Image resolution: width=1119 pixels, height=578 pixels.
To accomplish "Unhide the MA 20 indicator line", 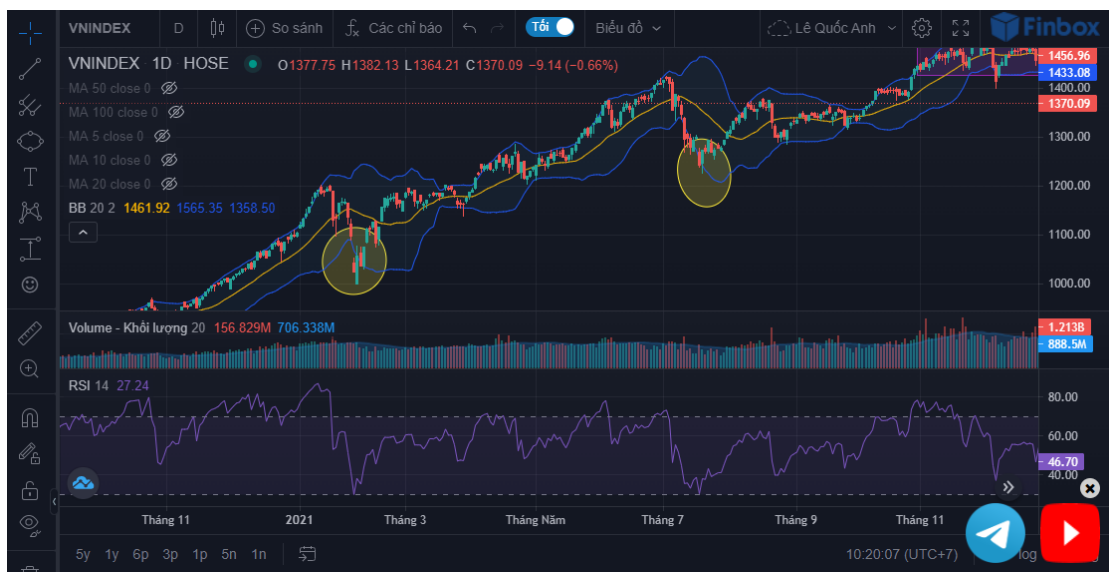I will (x=169, y=184).
